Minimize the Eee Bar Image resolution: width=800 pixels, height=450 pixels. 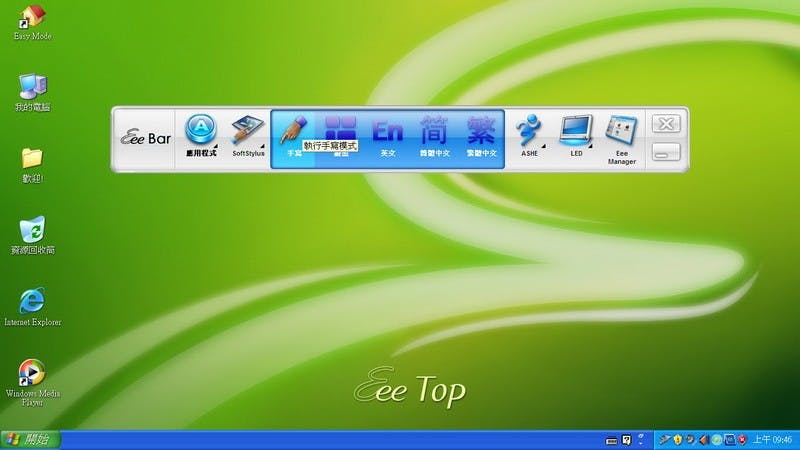click(666, 152)
